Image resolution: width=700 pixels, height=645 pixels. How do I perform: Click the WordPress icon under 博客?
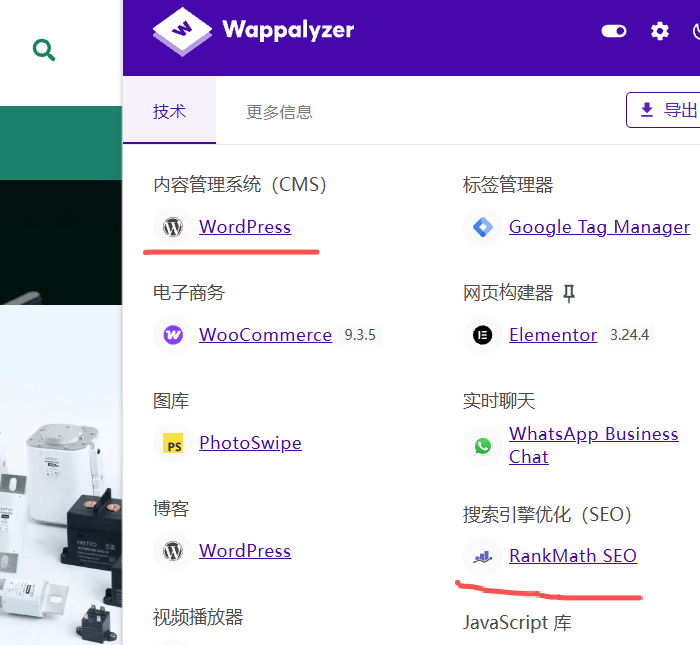[x=173, y=551]
